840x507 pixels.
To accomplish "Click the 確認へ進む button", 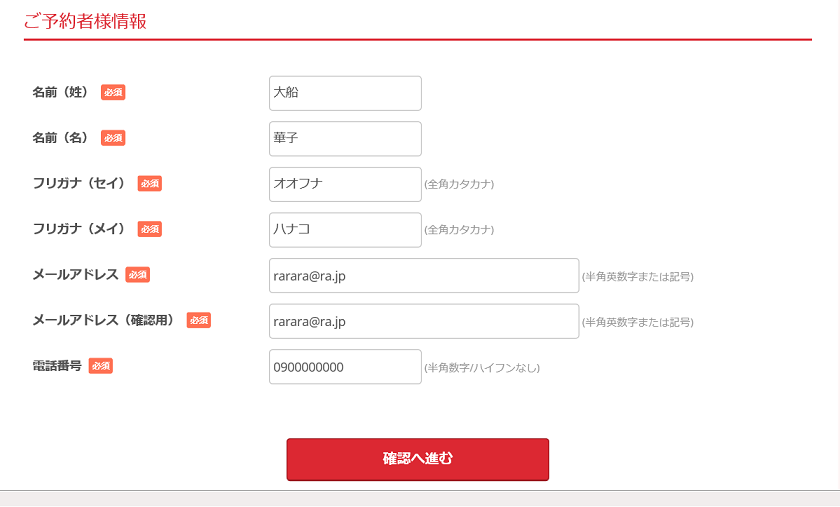I will [417, 459].
